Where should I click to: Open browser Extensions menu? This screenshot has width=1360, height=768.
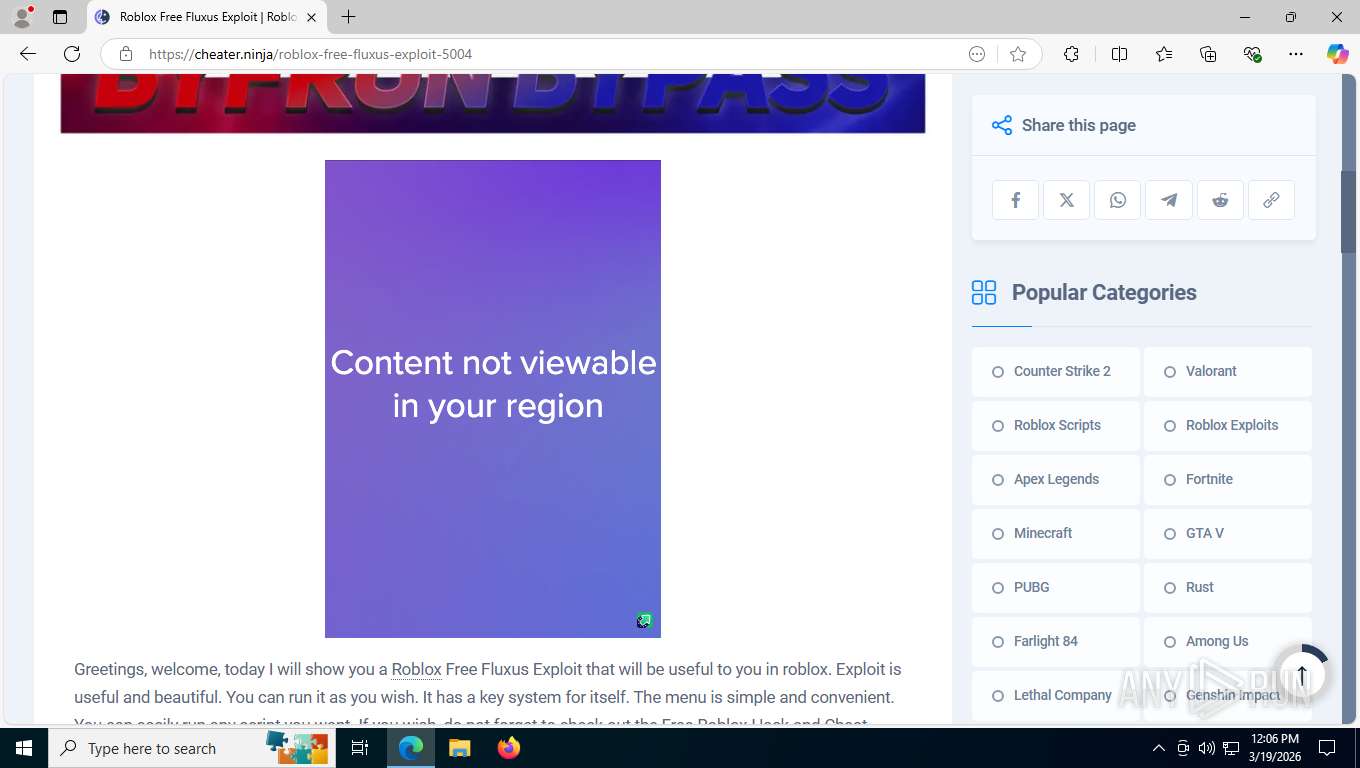(1071, 54)
